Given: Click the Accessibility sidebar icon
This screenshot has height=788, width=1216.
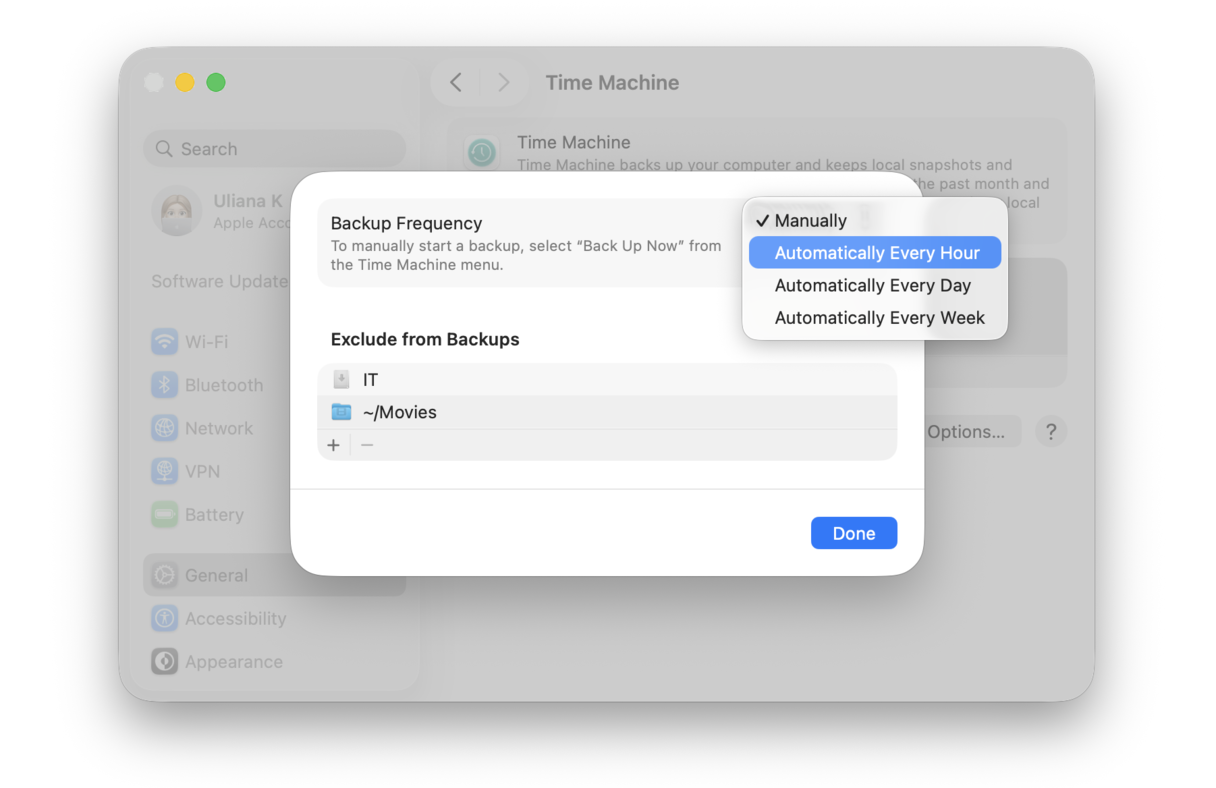Looking at the screenshot, I should [164, 619].
